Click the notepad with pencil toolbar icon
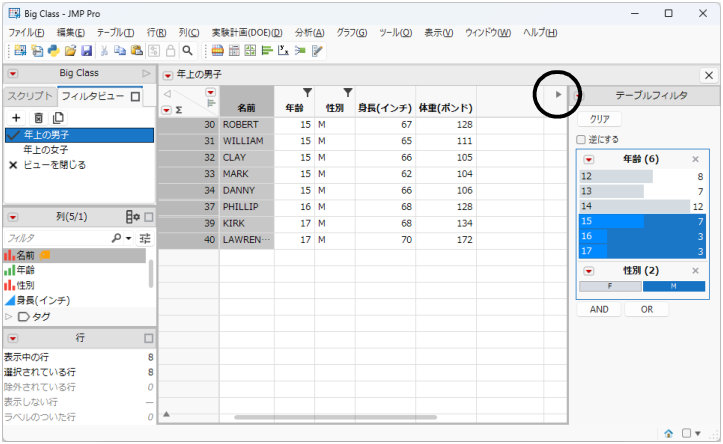This screenshot has width=723, height=444. [x=317, y=51]
